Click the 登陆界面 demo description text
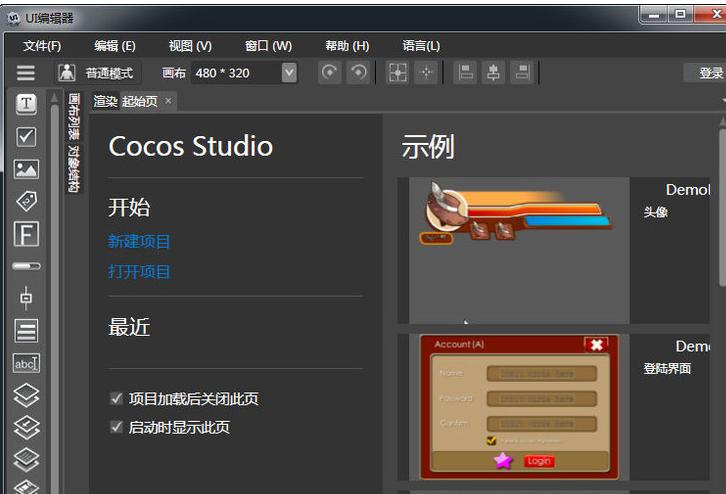 point(667,369)
